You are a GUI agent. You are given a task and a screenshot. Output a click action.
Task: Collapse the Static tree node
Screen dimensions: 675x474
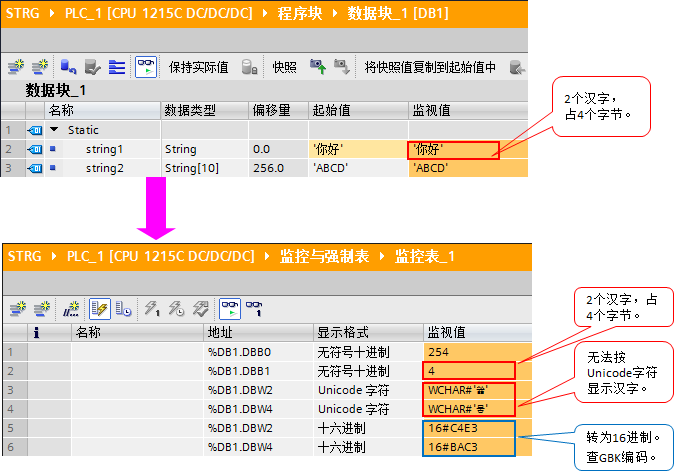click(54, 129)
